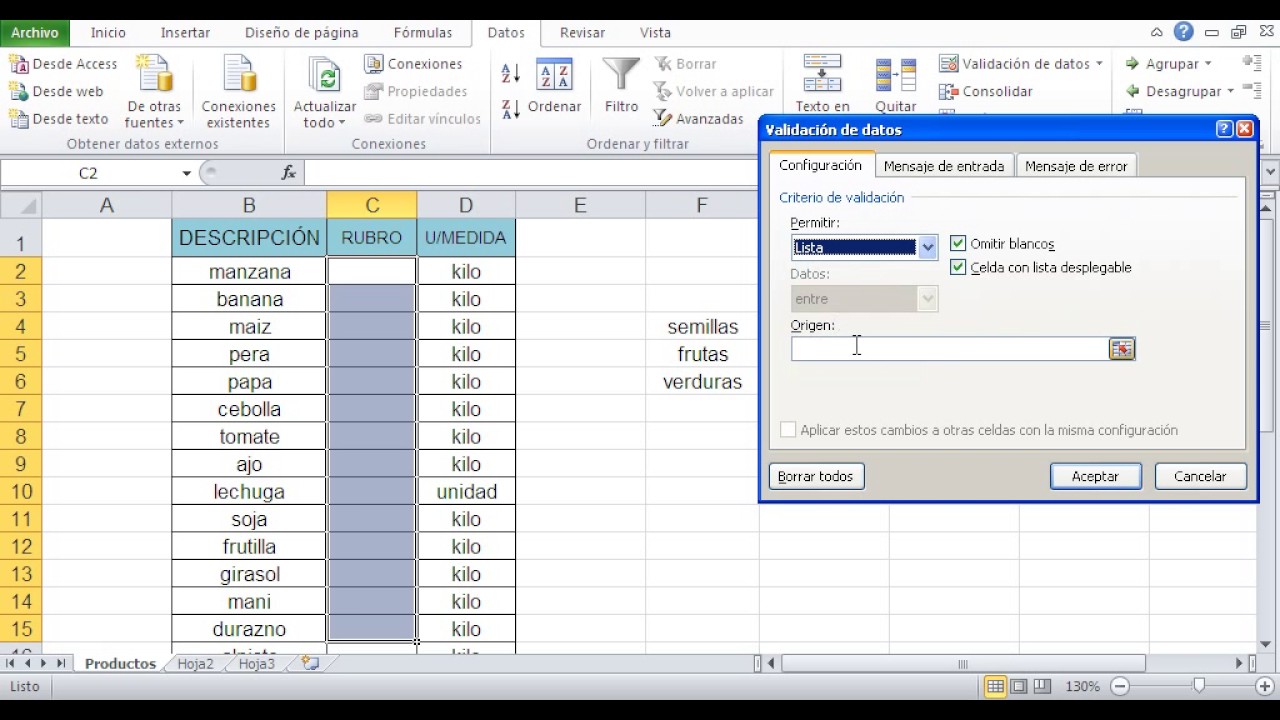
Task: Click the zoom in plus button
Action: (1266, 687)
